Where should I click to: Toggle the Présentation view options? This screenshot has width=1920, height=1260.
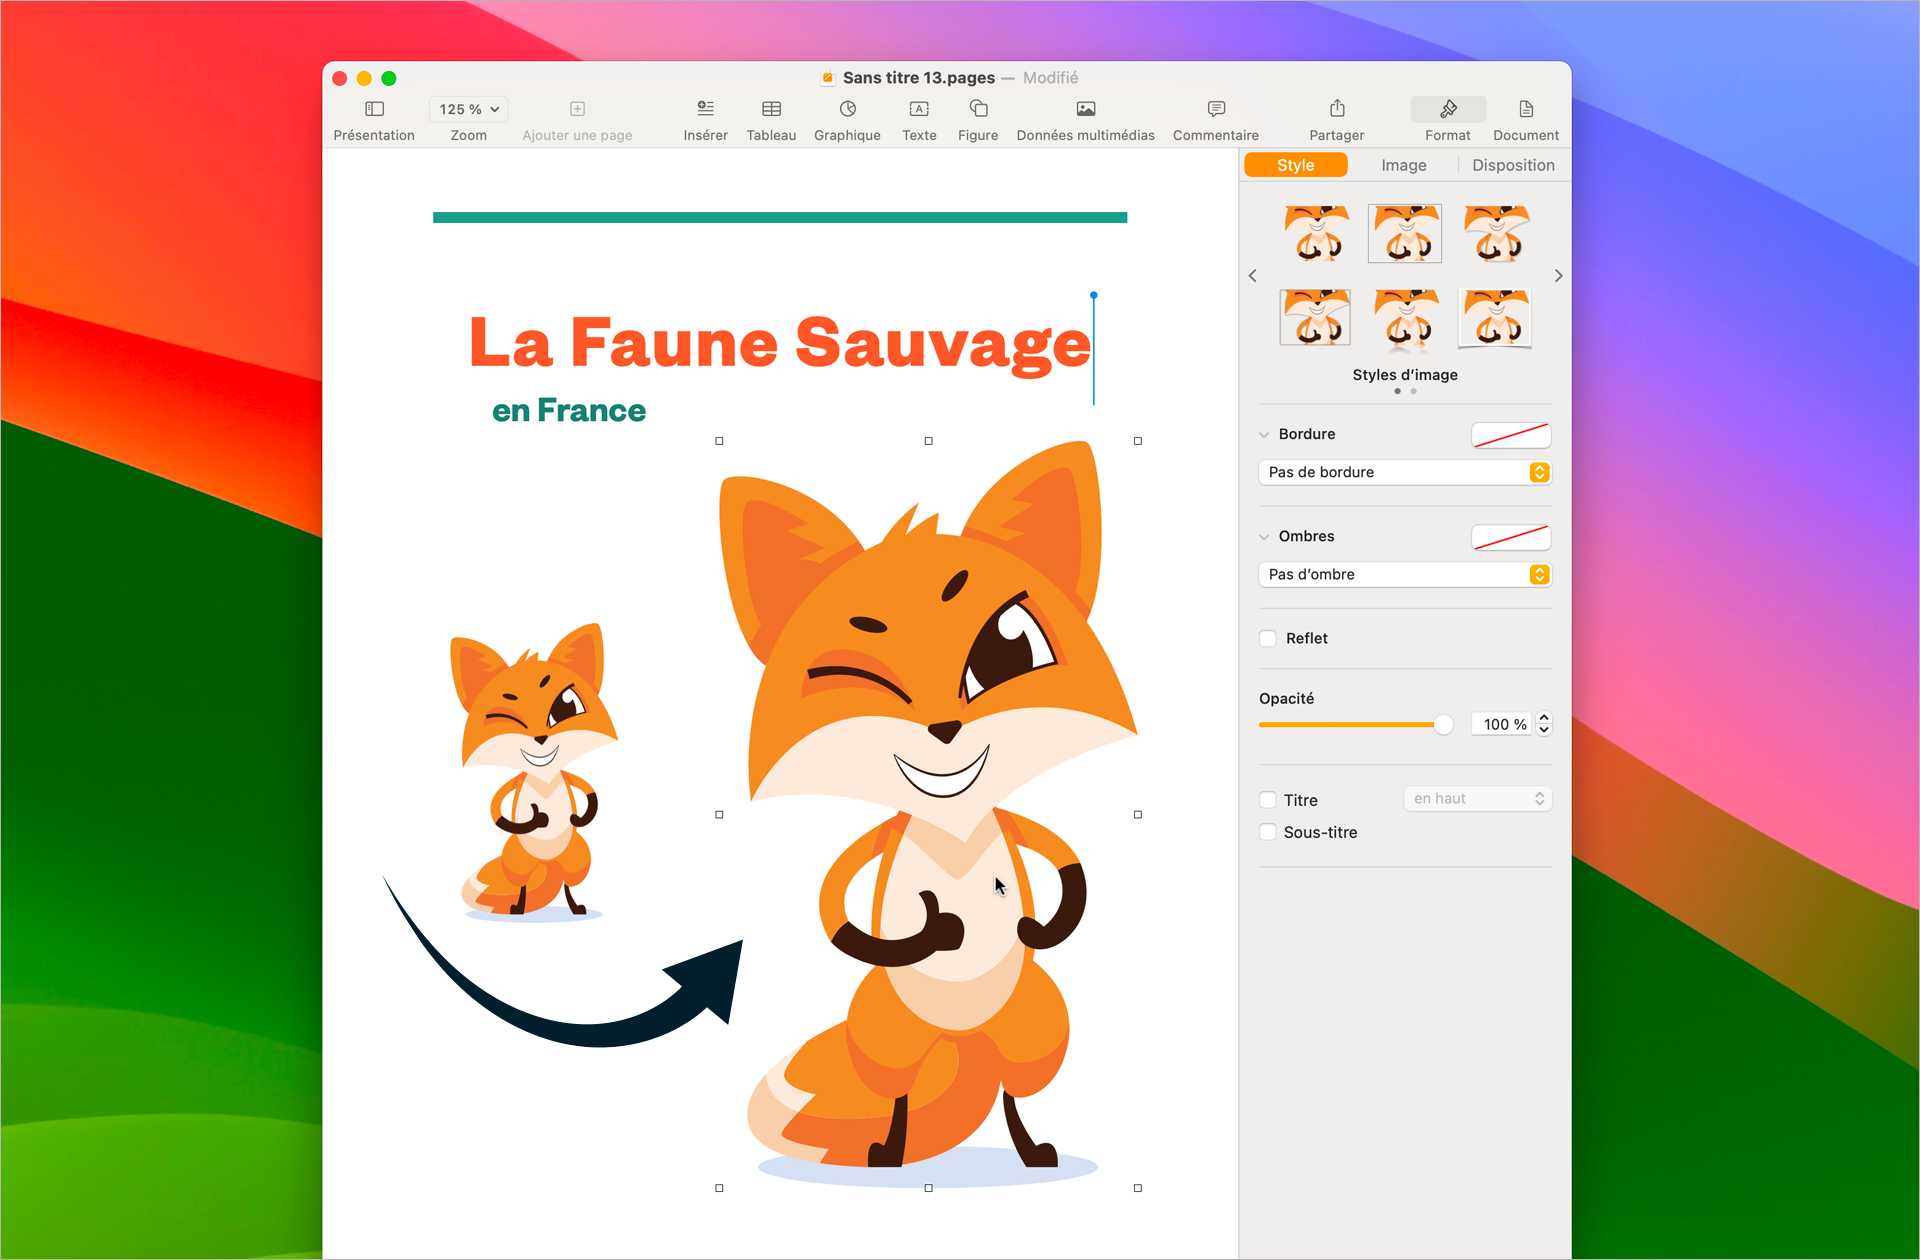click(x=374, y=118)
